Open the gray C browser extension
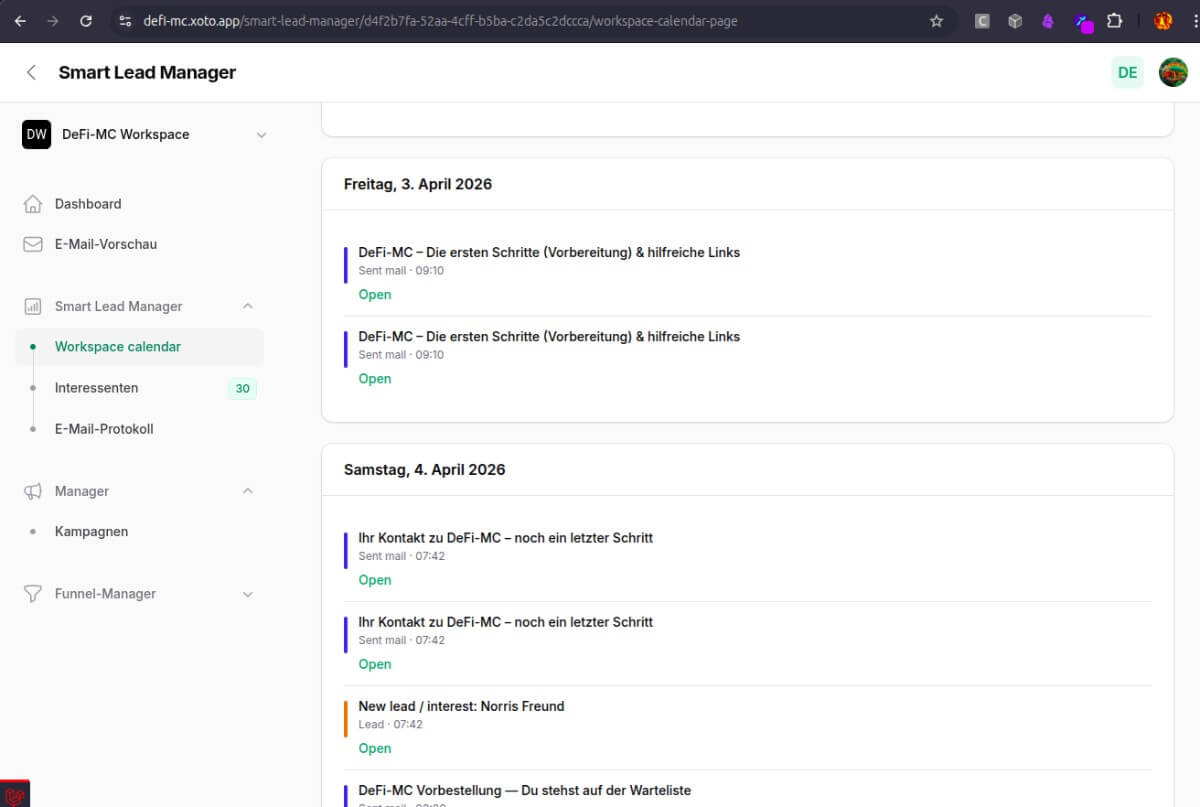The height and width of the screenshot is (807, 1200). [x=982, y=20]
